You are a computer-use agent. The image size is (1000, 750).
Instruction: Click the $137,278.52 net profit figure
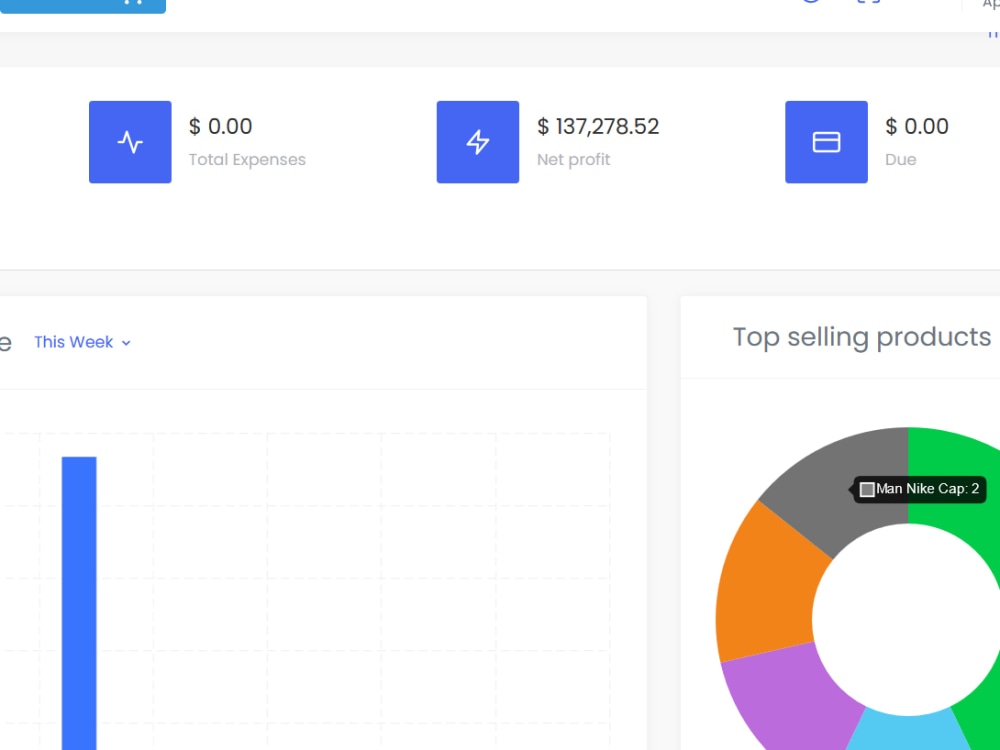click(598, 126)
